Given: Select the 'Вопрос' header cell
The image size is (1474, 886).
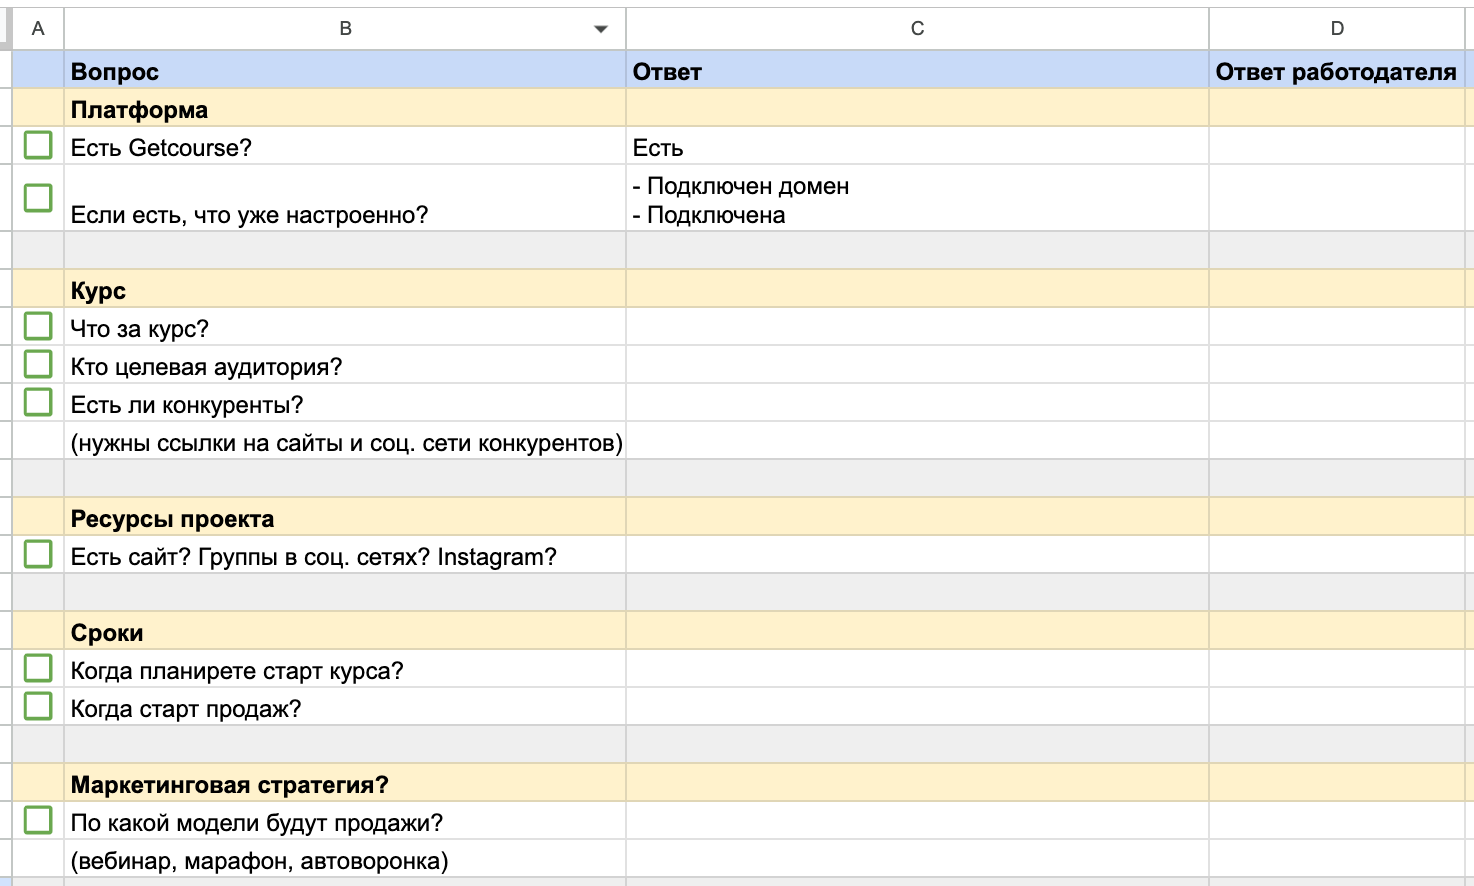Looking at the screenshot, I should (345, 72).
